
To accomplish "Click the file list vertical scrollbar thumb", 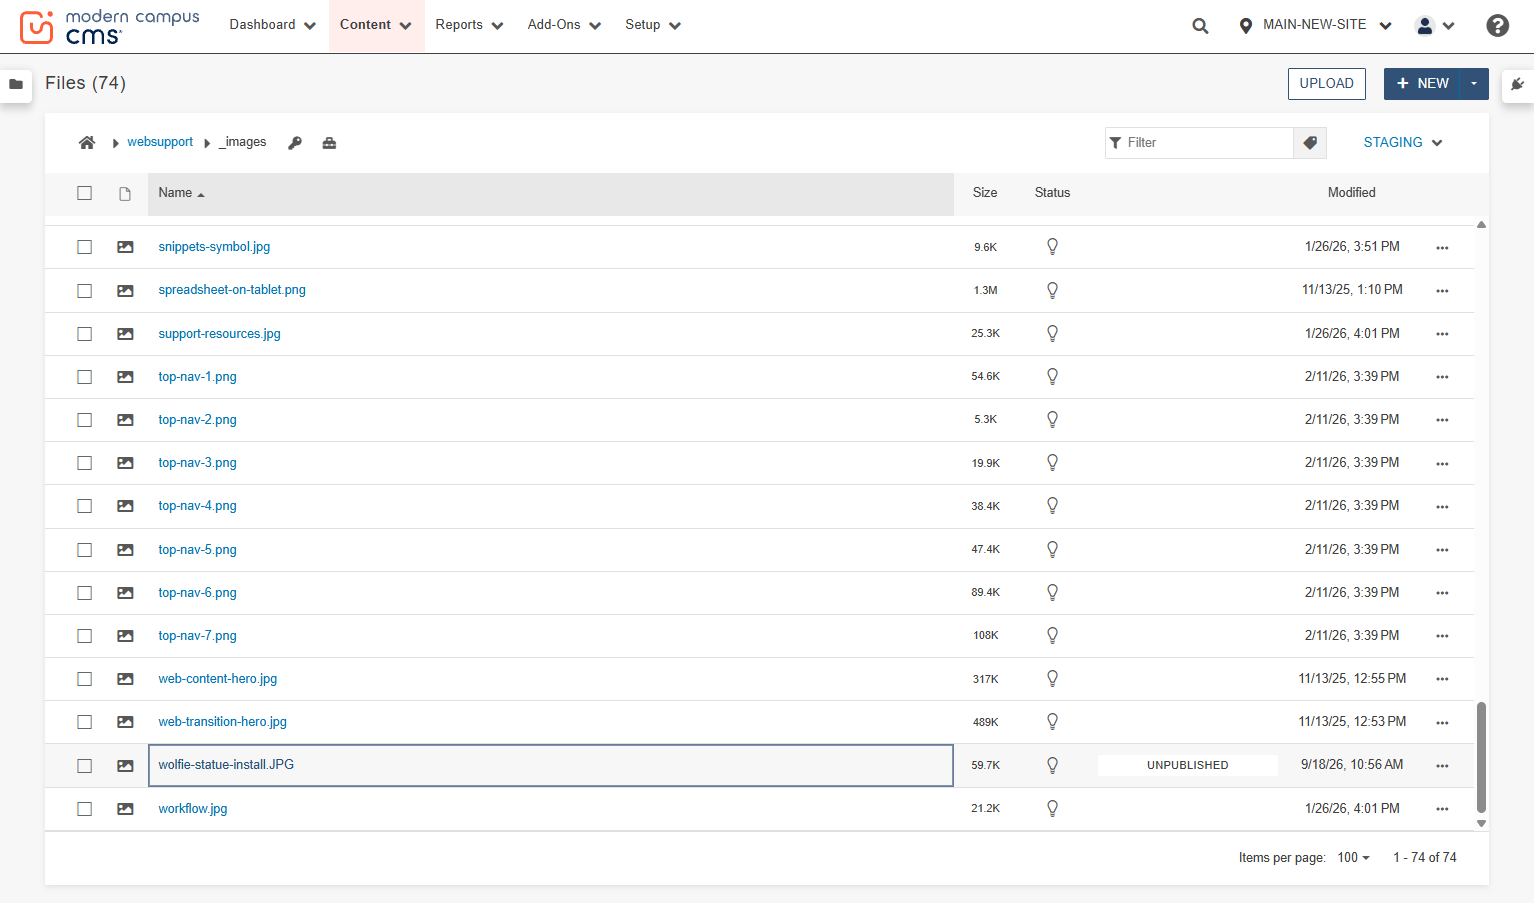I will tap(1481, 757).
